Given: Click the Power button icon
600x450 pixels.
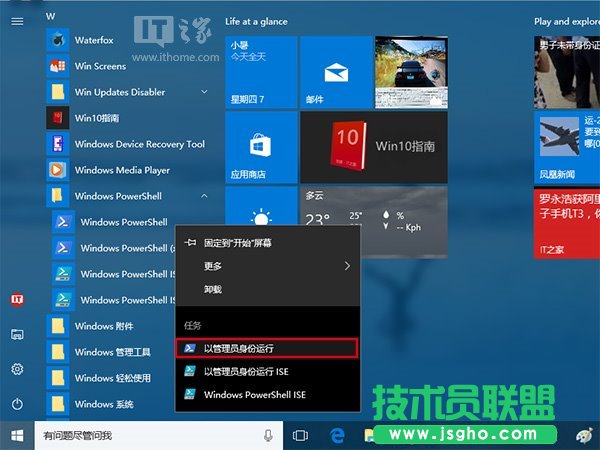Looking at the screenshot, I should (x=17, y=404).
